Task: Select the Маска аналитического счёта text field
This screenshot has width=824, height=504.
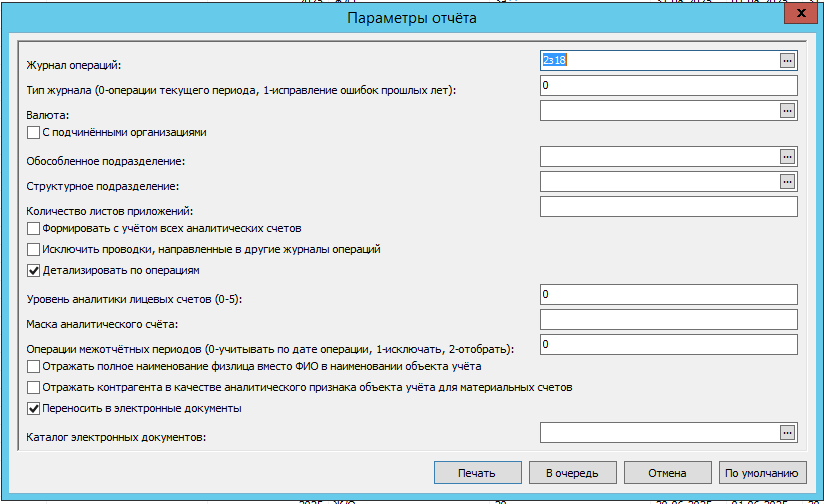Action: click(x=667, y=320)
